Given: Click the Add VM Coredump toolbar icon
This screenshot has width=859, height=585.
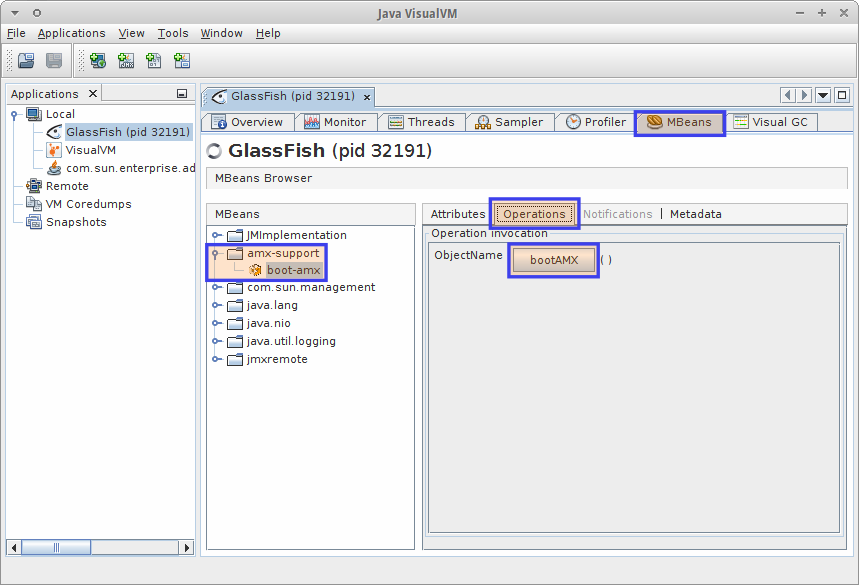Looking at the screenshot, I should [x=154, y=61].
